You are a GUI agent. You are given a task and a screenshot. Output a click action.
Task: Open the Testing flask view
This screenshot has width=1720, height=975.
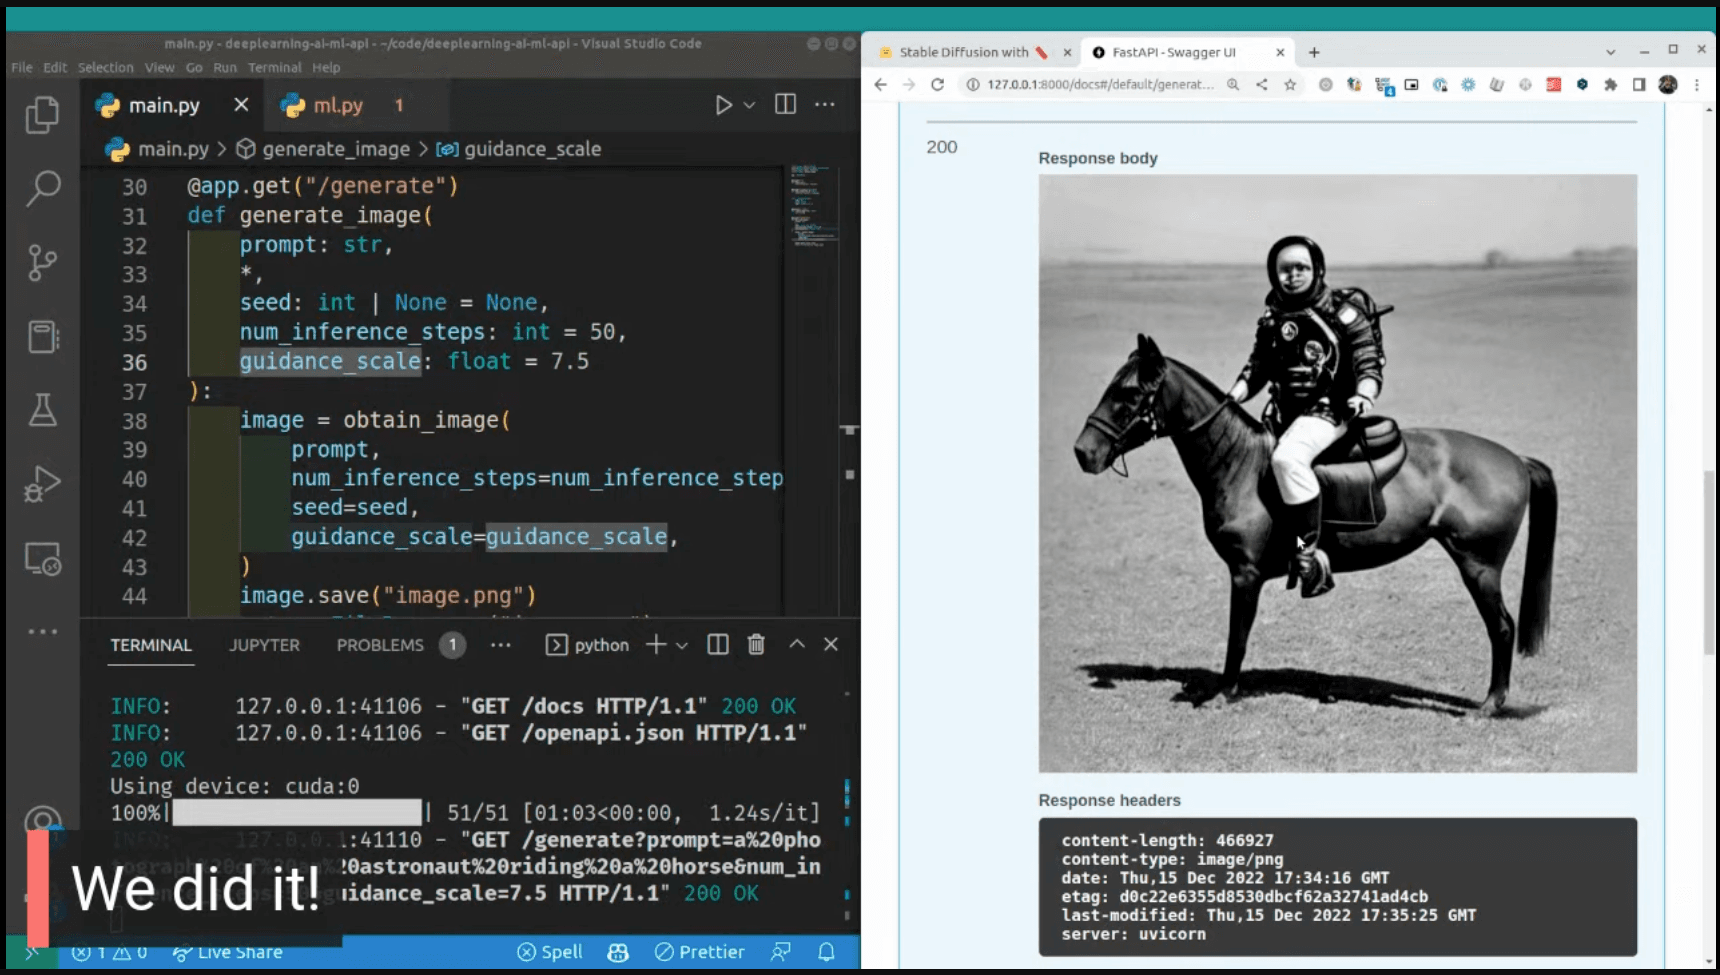point(42,410)
